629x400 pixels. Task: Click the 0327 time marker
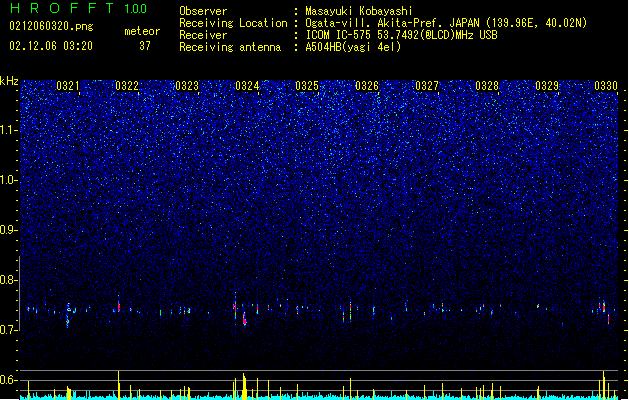(x=427, y=86)
